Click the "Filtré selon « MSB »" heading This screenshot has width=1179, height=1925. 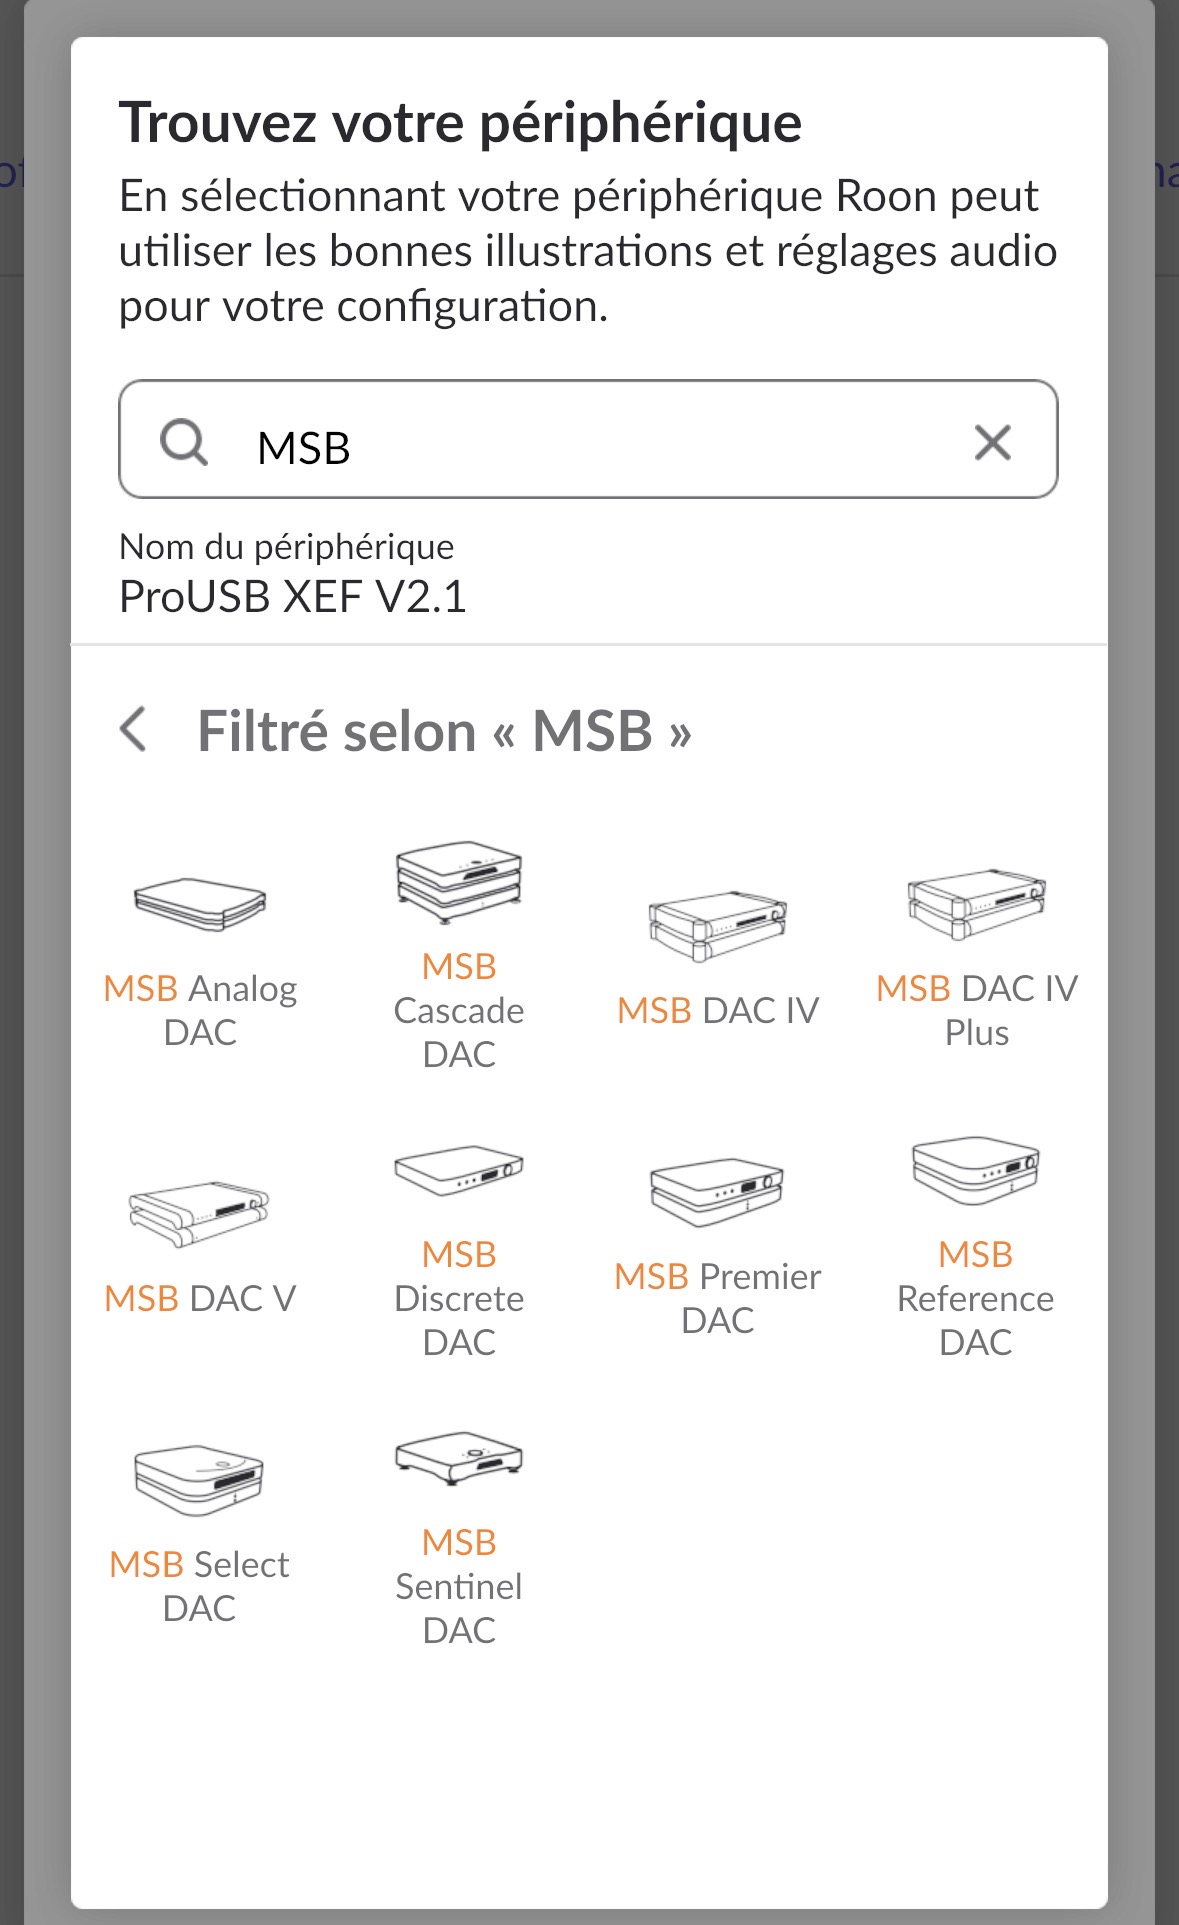point(444,731)
